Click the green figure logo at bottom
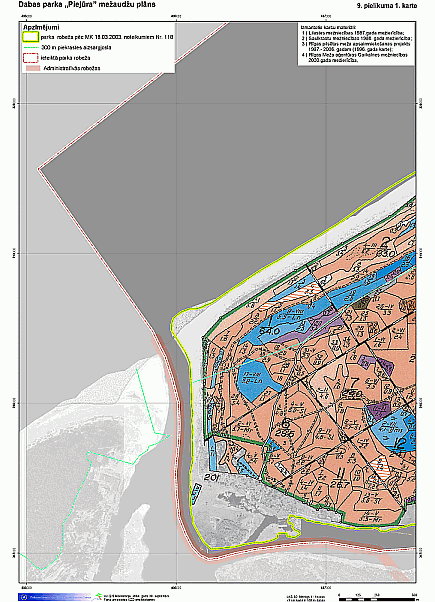The image size is (435, 602). [99, 597]
